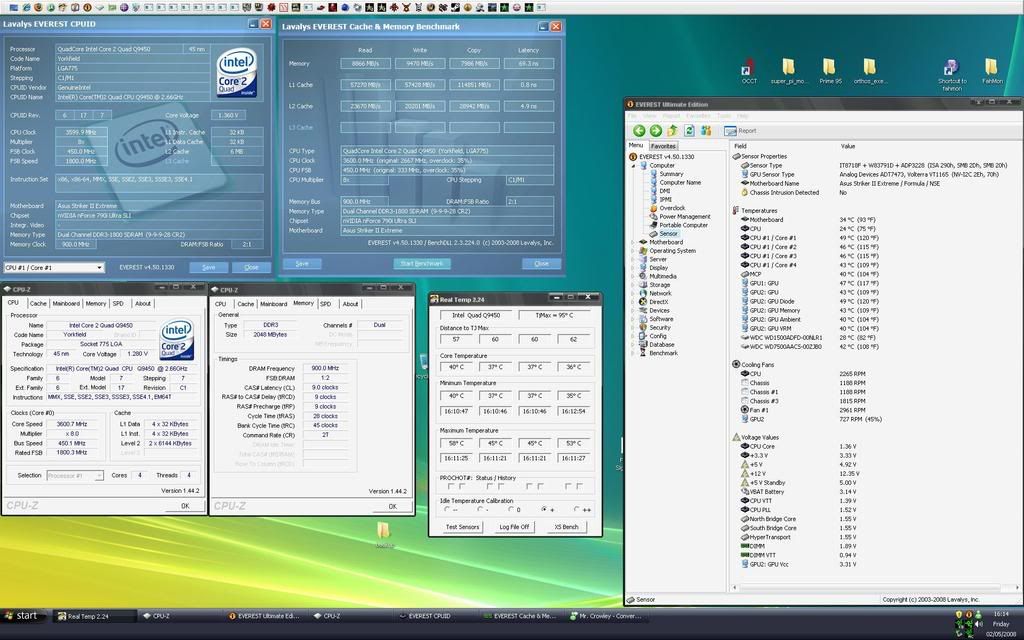Select the Overclock item in EVEREST tree
1024x640 pixels.
point(672,208)
